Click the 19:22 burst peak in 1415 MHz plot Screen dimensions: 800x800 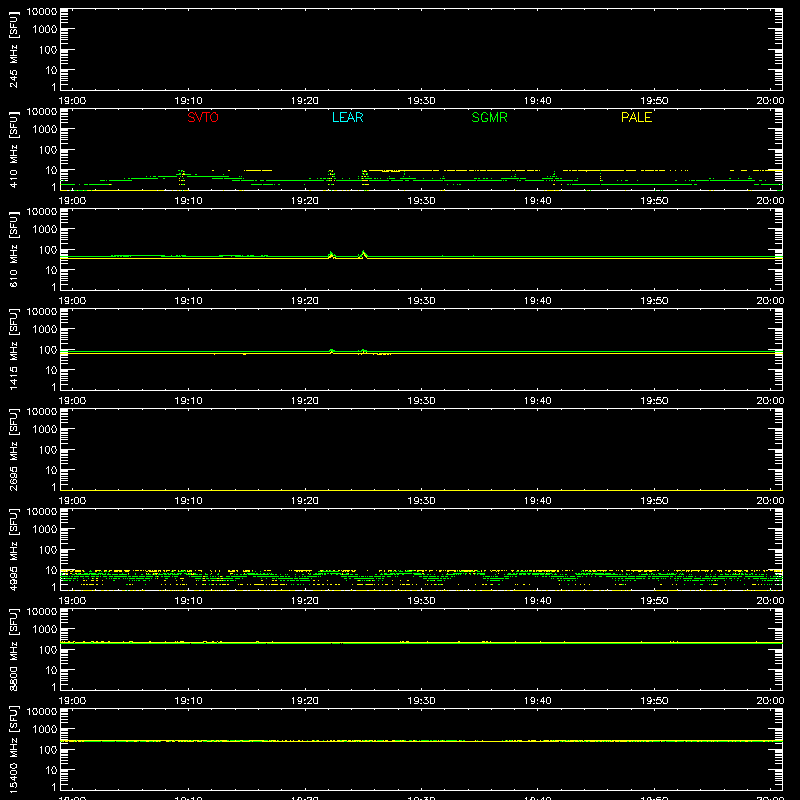pos(332,351)
